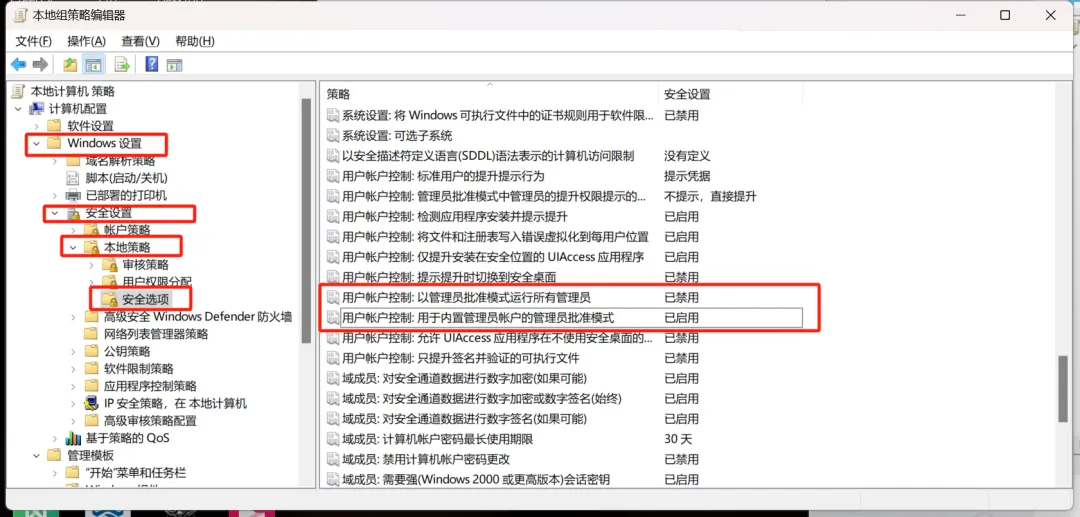The height and width of the screenshot is (517, 1080).
Task: Open the 帮助(H) menu
Action: tap(195, 41)
